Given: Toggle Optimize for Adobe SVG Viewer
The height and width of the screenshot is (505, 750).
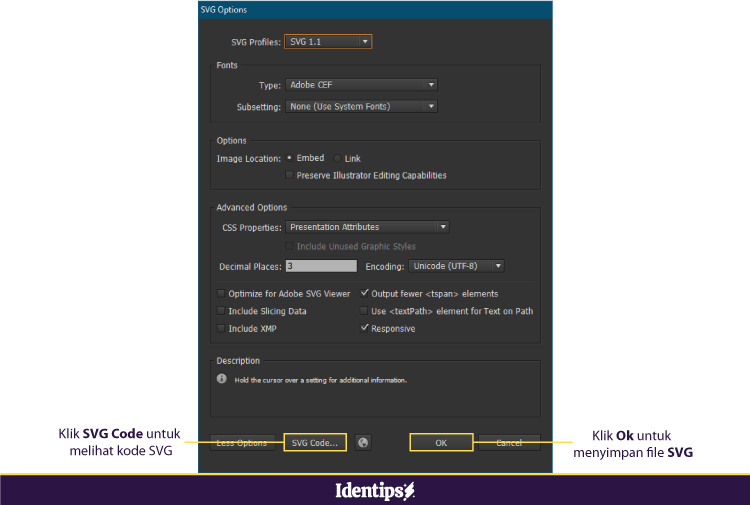Looking at the screenshot, I should point(221,294).
